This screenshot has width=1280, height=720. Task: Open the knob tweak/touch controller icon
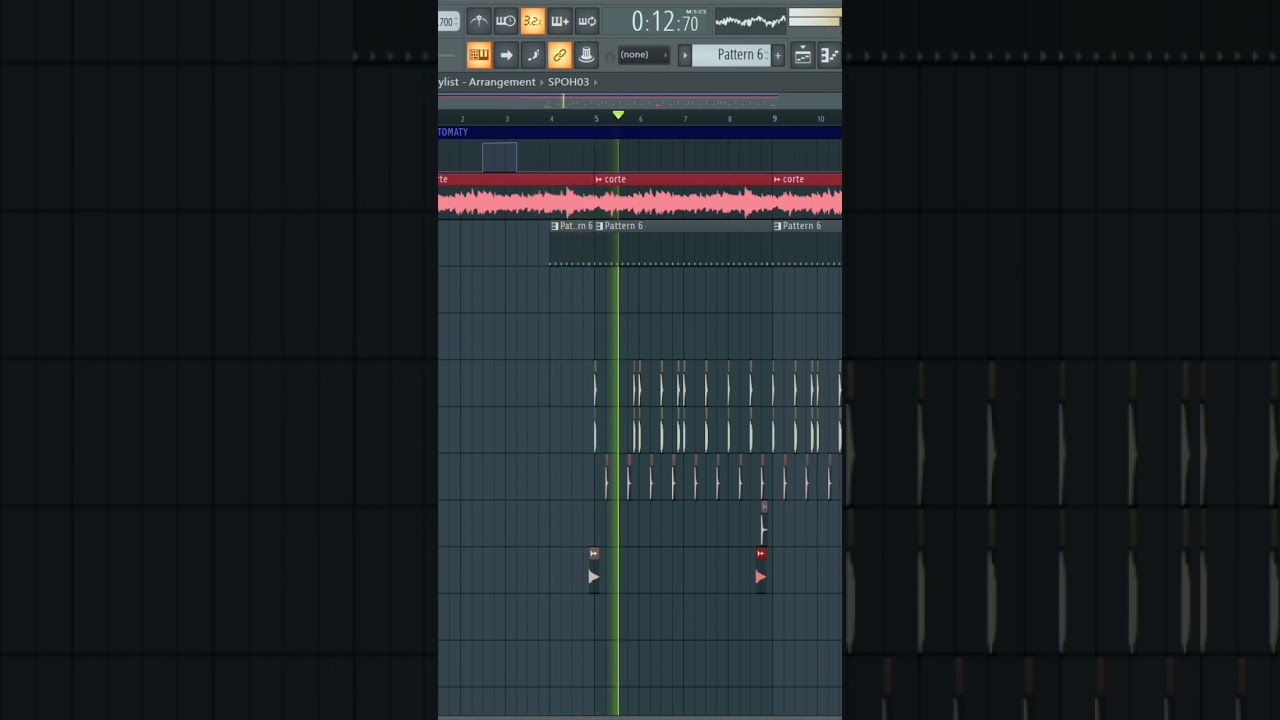pyautogui.click(x=587, y=55)
